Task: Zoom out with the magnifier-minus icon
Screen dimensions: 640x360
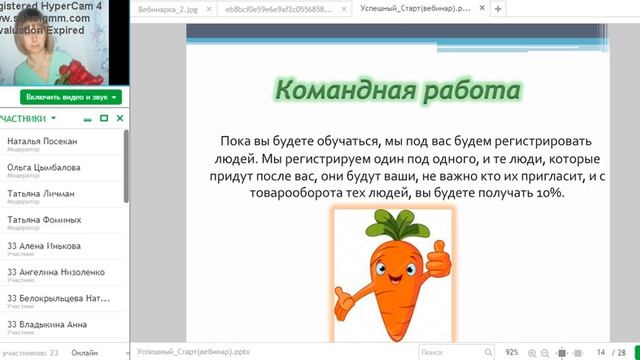Action: tap(545, 353)
